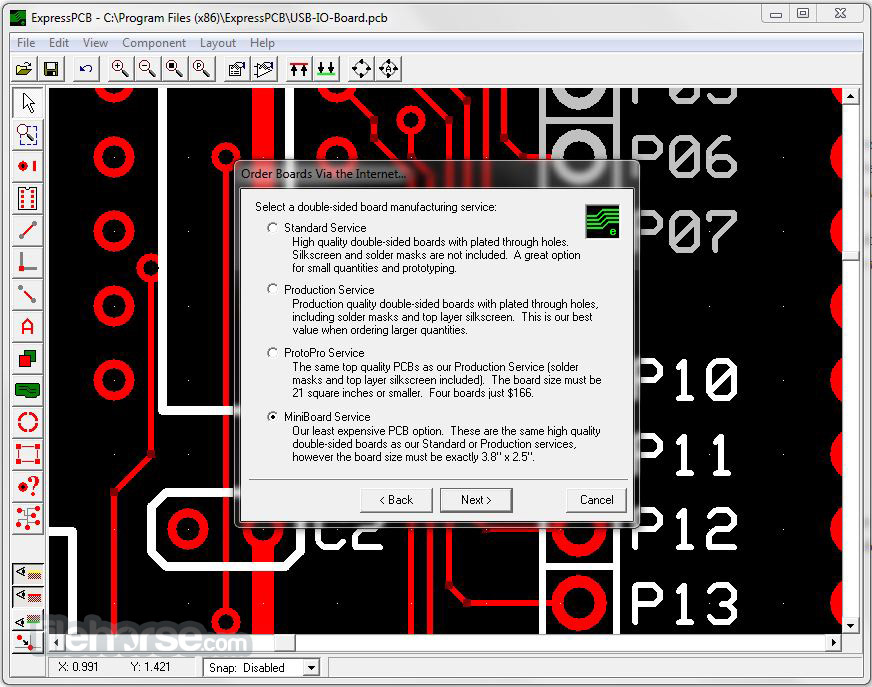Select the MiniBoard Service radio button
Image resolution: width=872 pixels, height=687 pixels.
click(x=272, y=417)
